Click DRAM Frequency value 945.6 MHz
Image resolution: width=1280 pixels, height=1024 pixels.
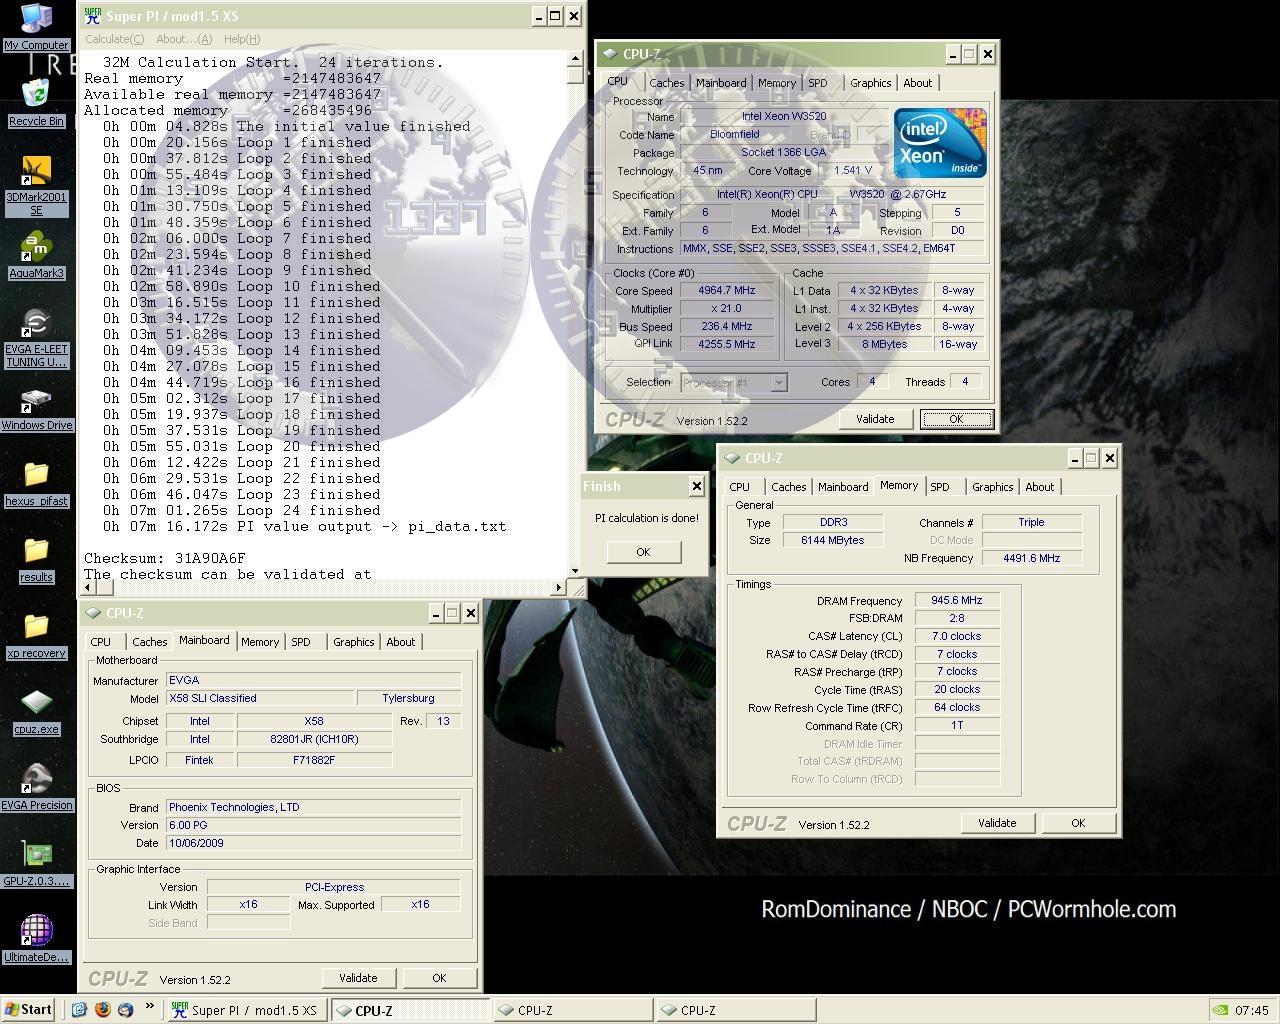tap(957, 601)
